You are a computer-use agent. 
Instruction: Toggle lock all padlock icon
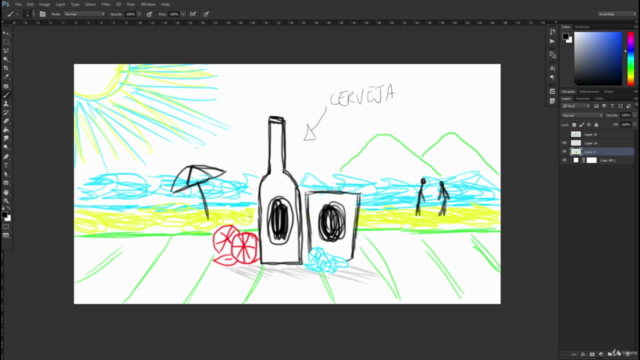pyautogui.click(x=596, y=125)
